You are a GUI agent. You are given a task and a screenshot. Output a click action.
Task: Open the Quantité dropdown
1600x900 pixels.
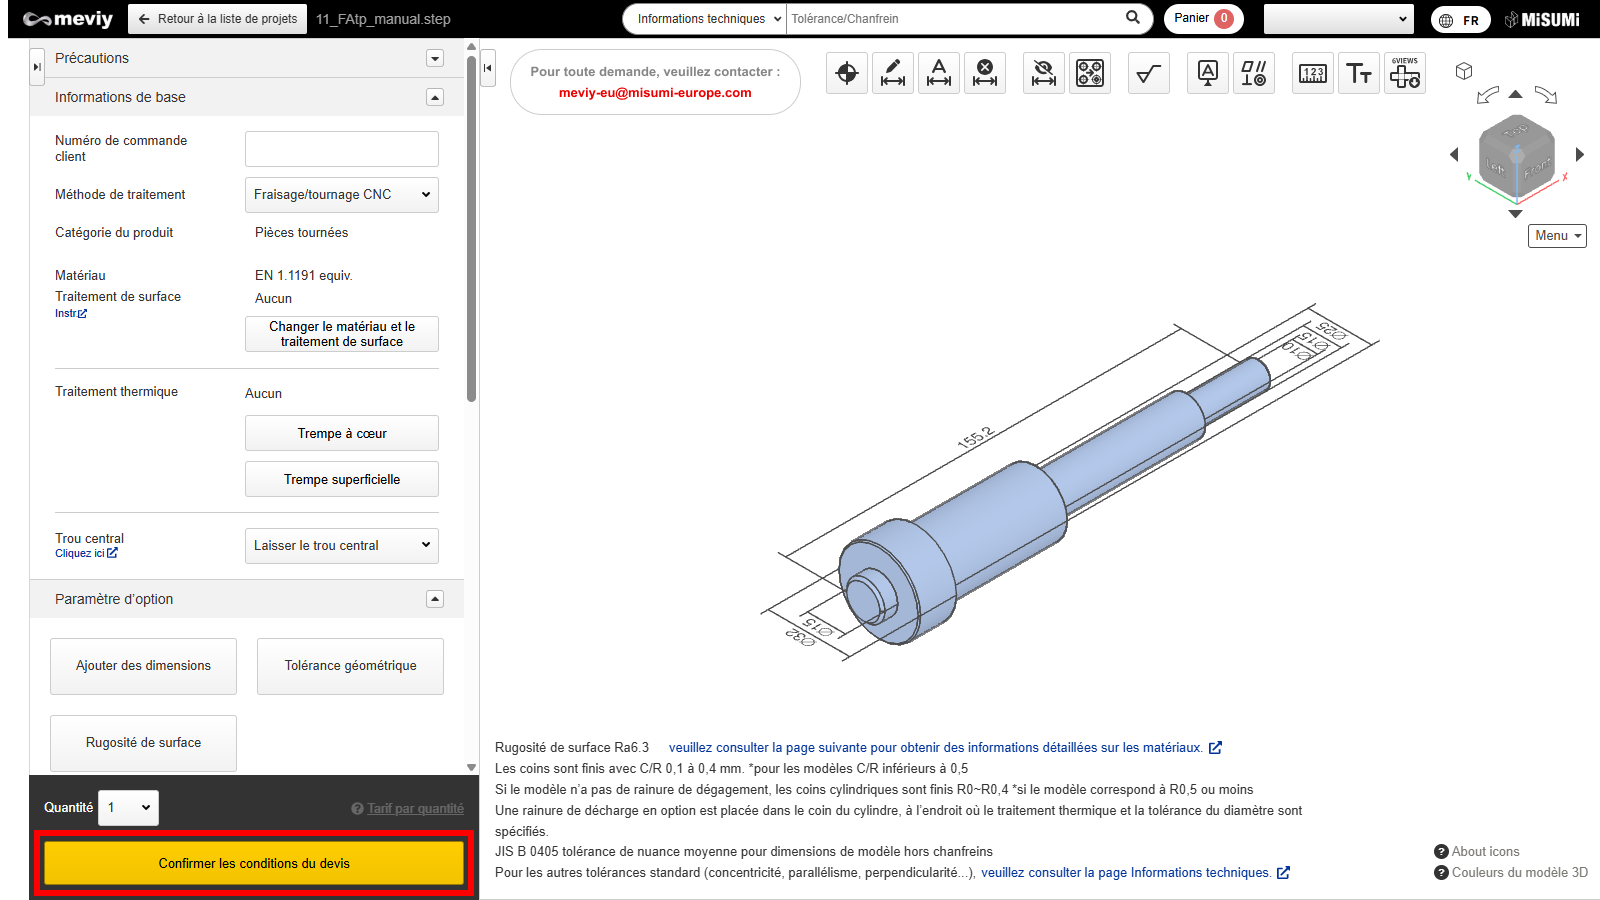point(128,808)
